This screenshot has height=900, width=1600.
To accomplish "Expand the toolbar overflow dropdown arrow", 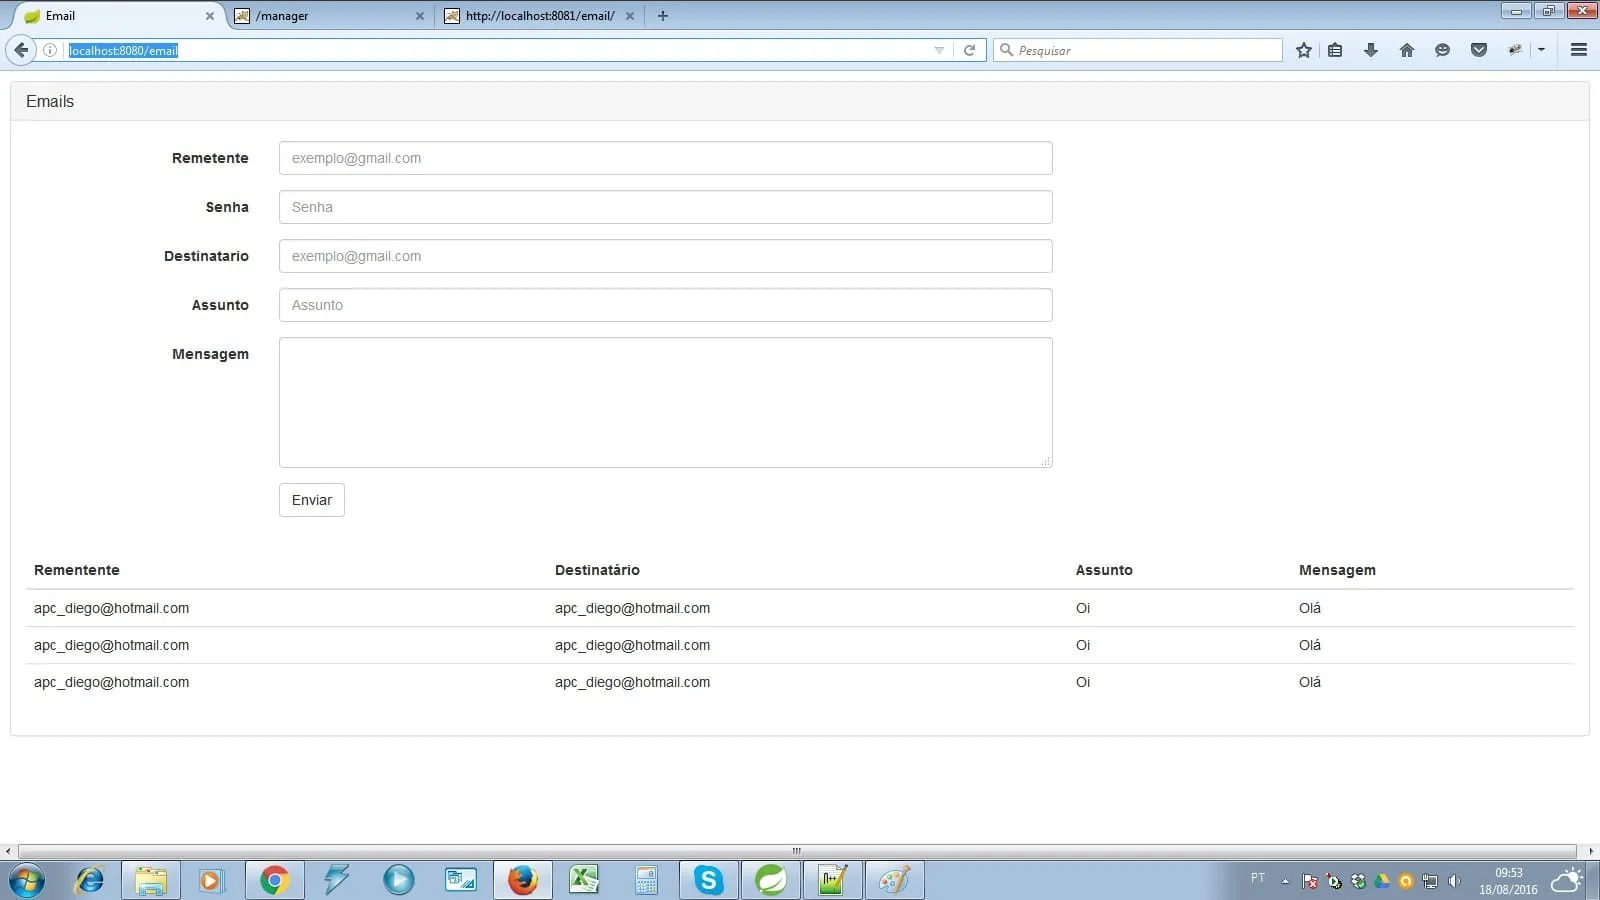I will [1541, 50].
